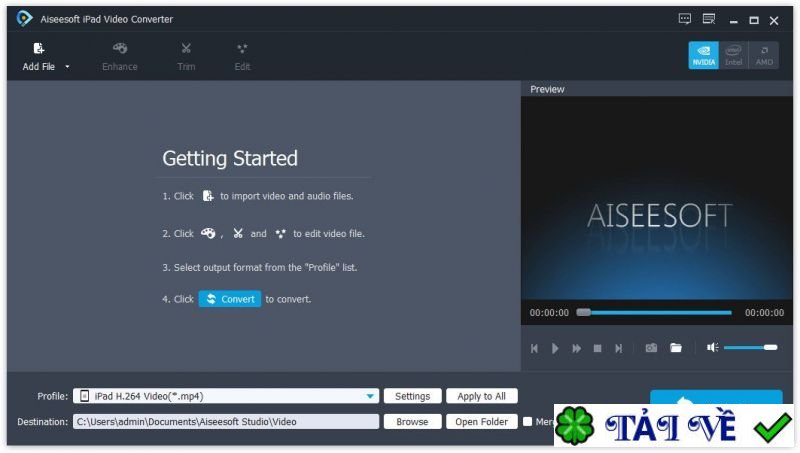The width and height of the screenshot is (800, 453).
Task: Open the menu list icon in title bar
Action: coord(709,19)
